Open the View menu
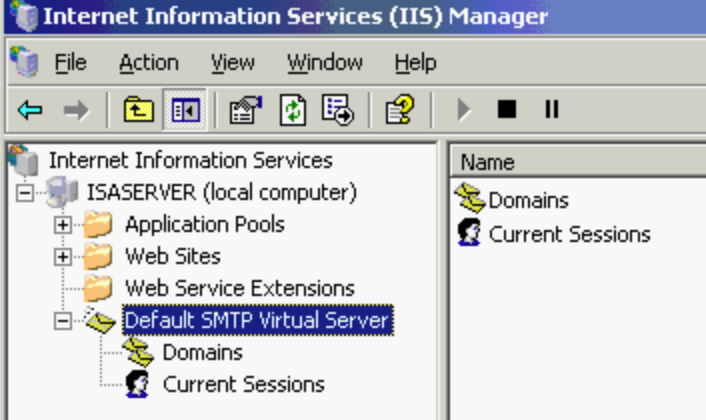 pos(233,63)
